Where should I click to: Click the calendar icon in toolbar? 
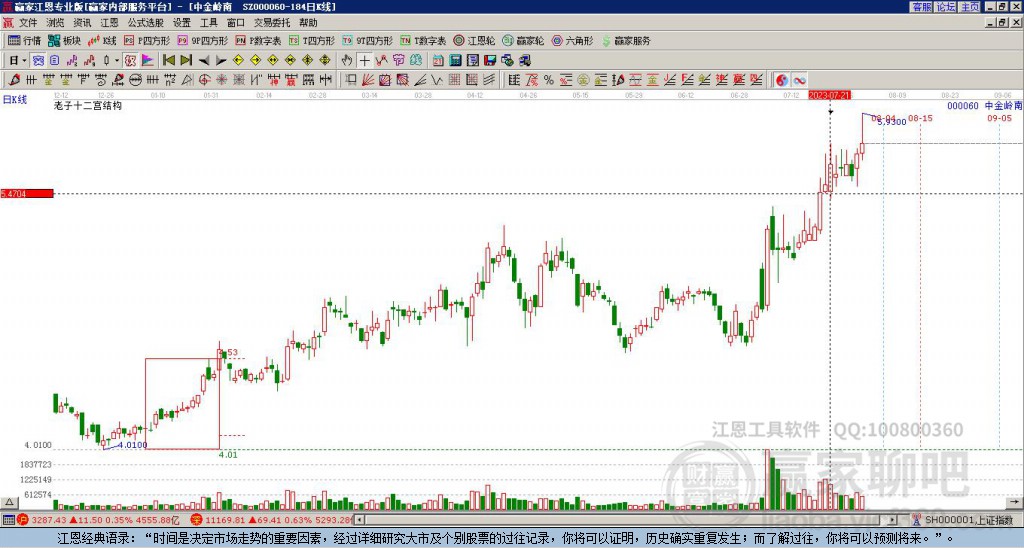(x=438, y=61)
